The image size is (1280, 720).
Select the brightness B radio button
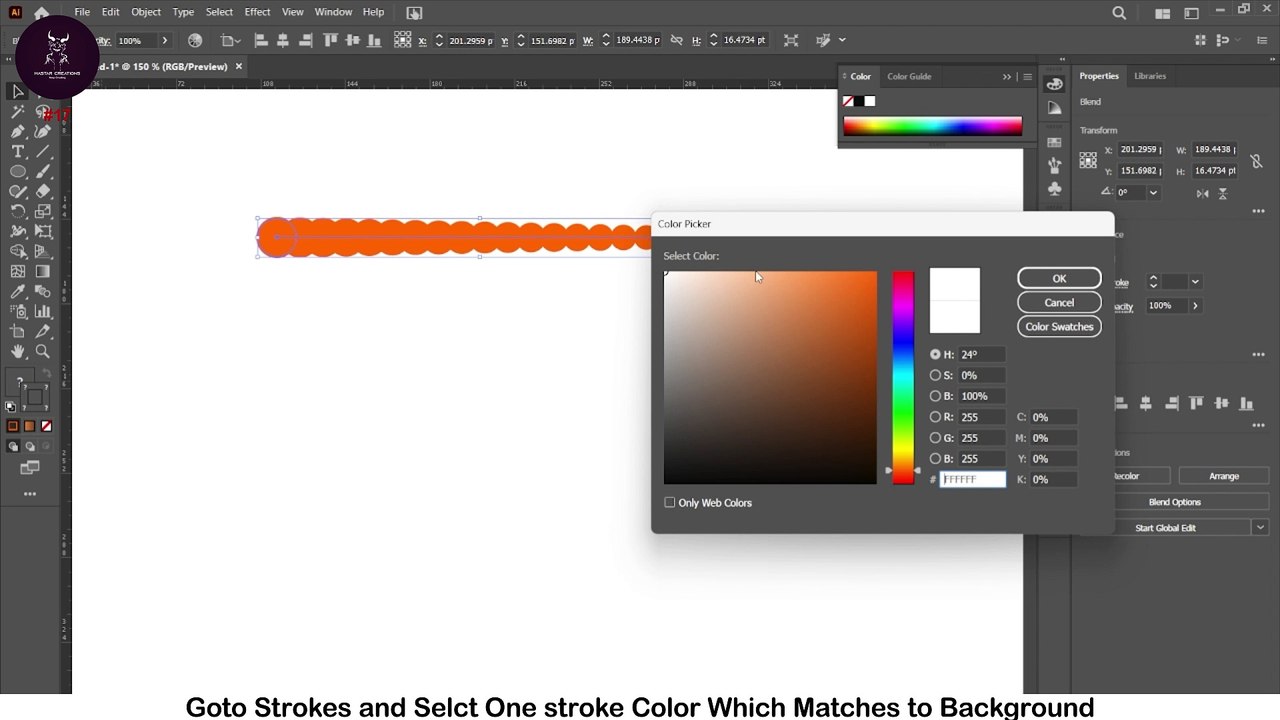(x=935, y=396)
